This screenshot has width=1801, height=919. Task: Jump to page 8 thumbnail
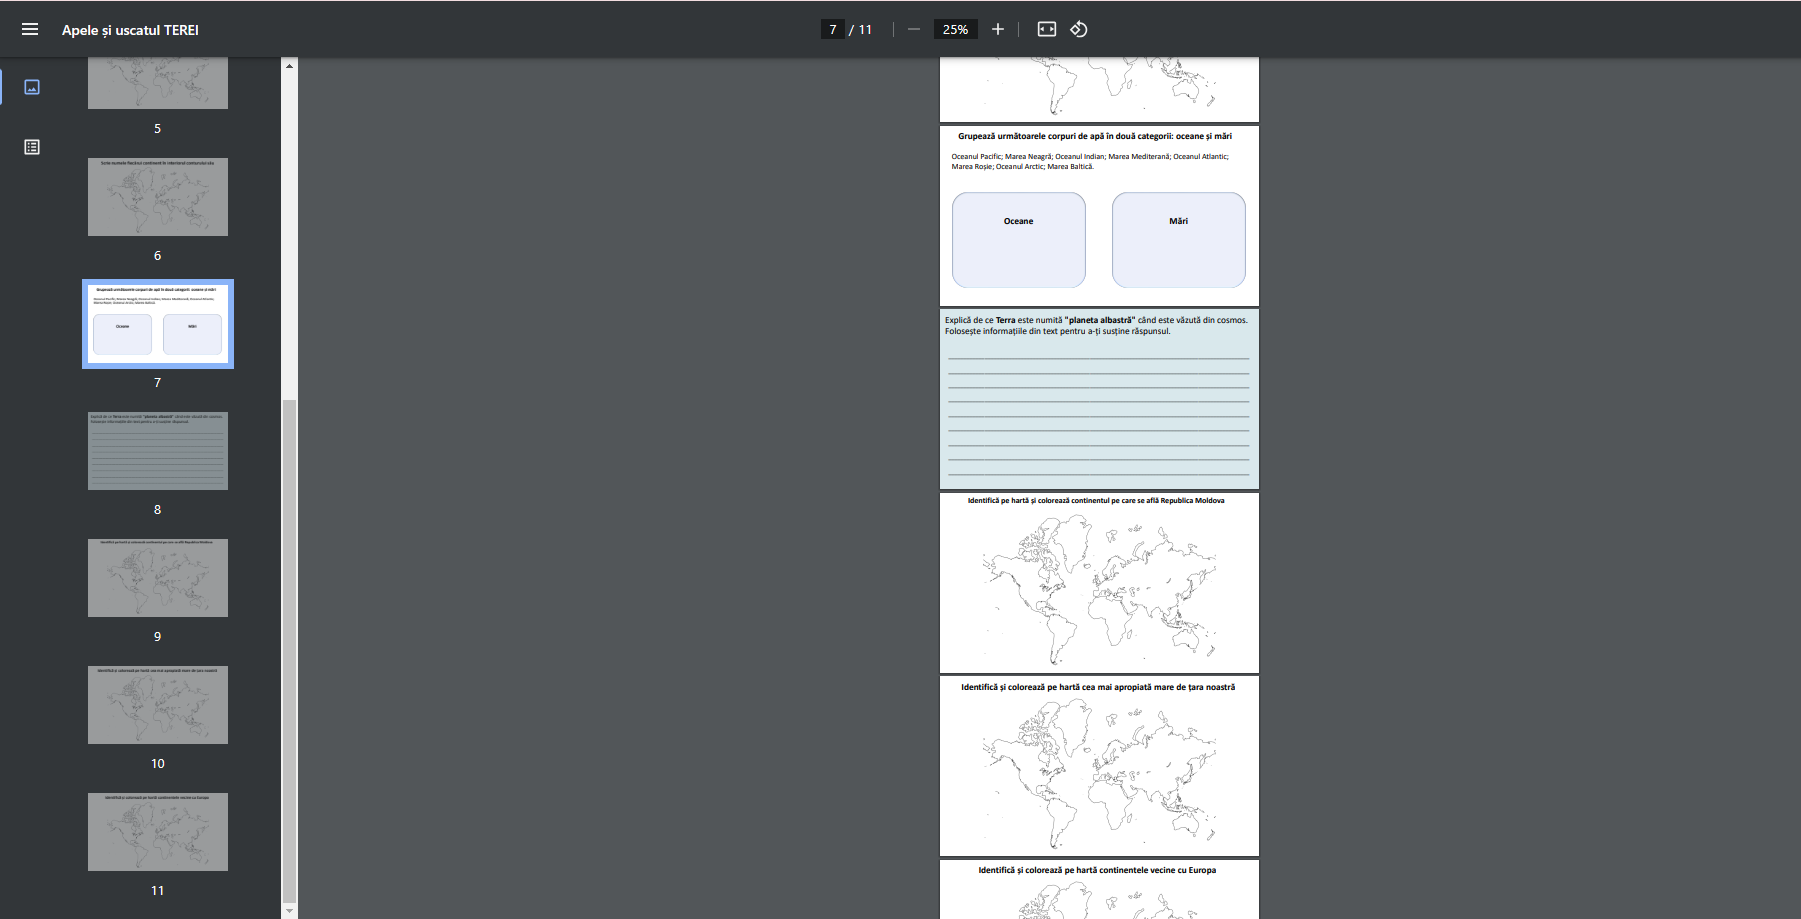(158, 451)
